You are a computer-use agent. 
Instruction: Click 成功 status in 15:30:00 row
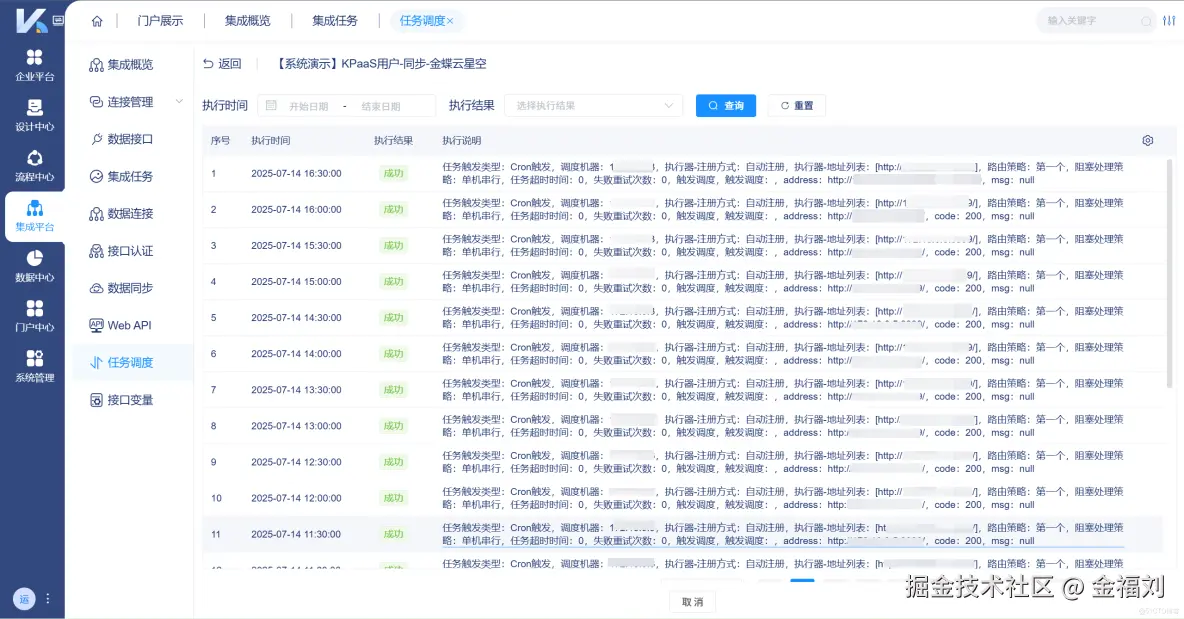[393, 245]
